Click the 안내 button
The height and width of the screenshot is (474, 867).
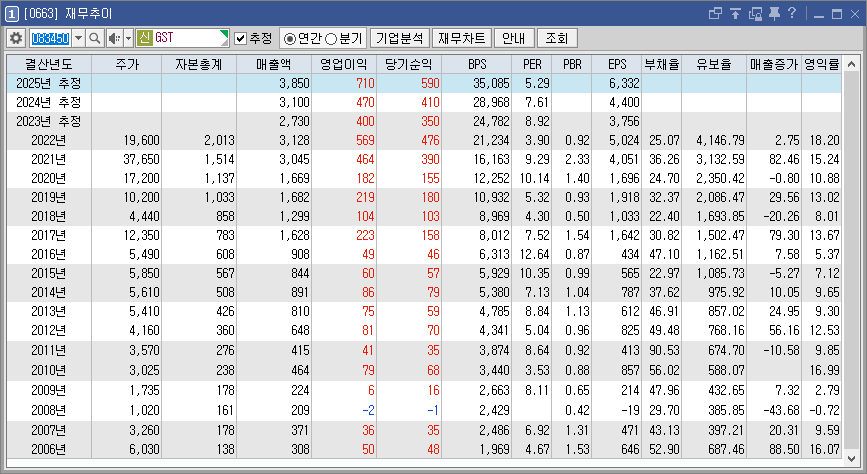[x=514, y=38]
